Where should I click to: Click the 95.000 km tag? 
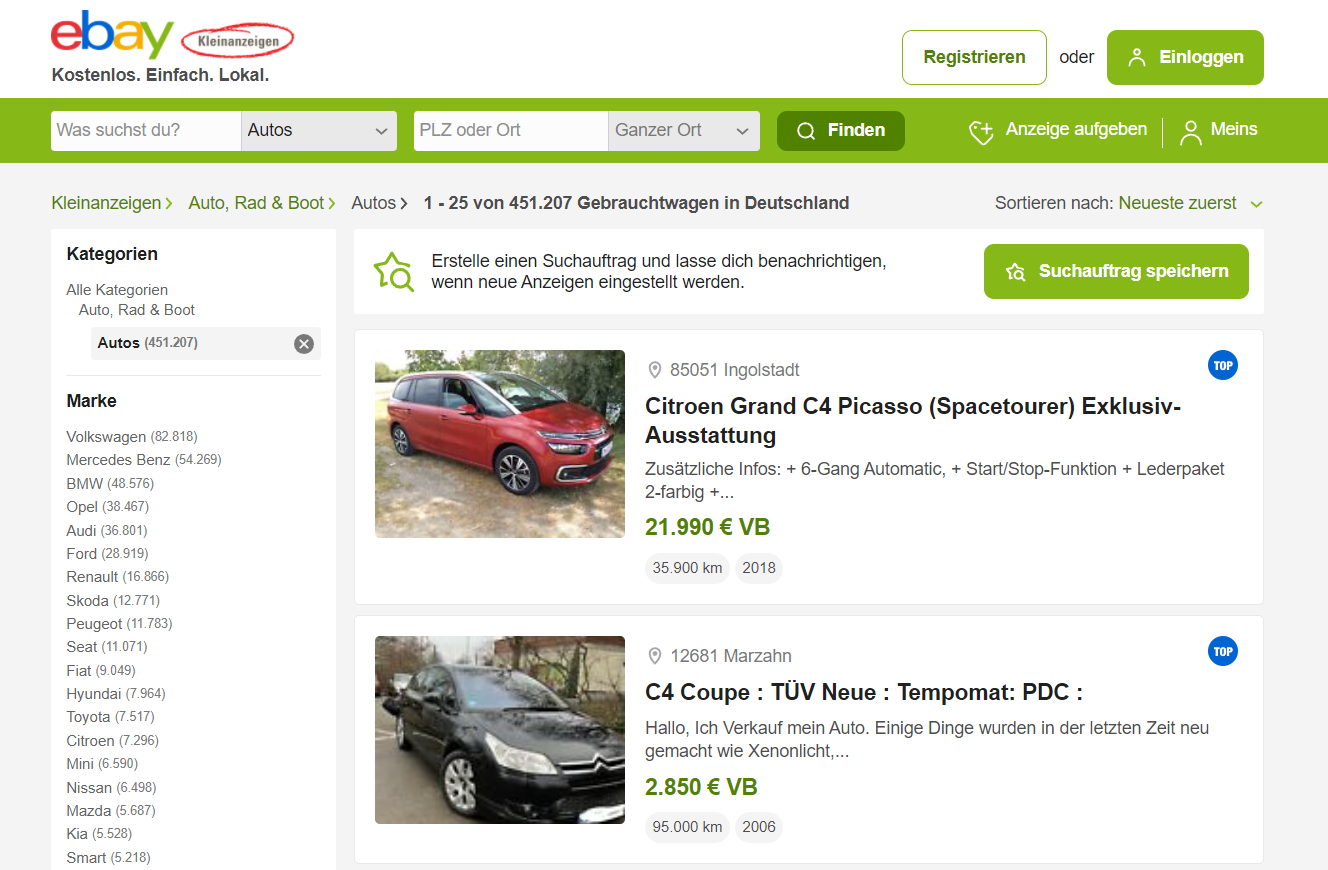tap(687, 827)
